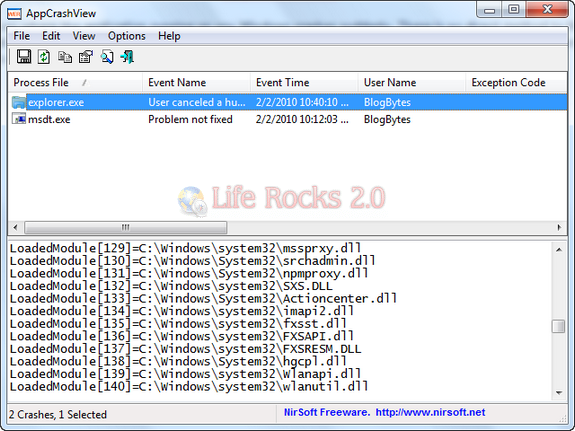Click the '2/2/2010 10:12:03' event time cell
Screen dimensions: 575x431
point(302,119)
